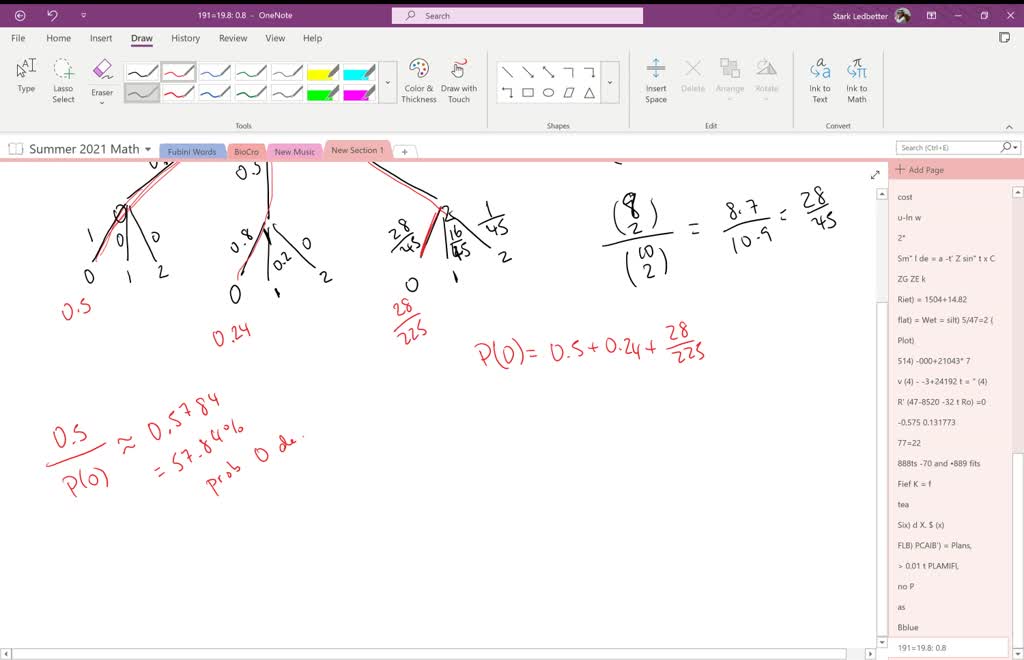Screen dimensions: 1024x660
Task: Switch to the Fubini Words section tab
Action: pyautogui.click(x=191, y=152)
